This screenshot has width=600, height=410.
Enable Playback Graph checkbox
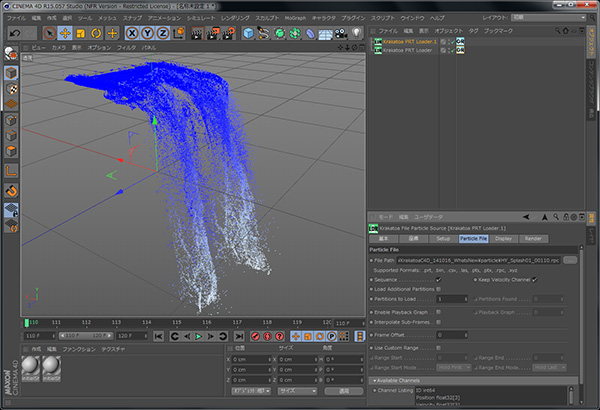[439, 312]
